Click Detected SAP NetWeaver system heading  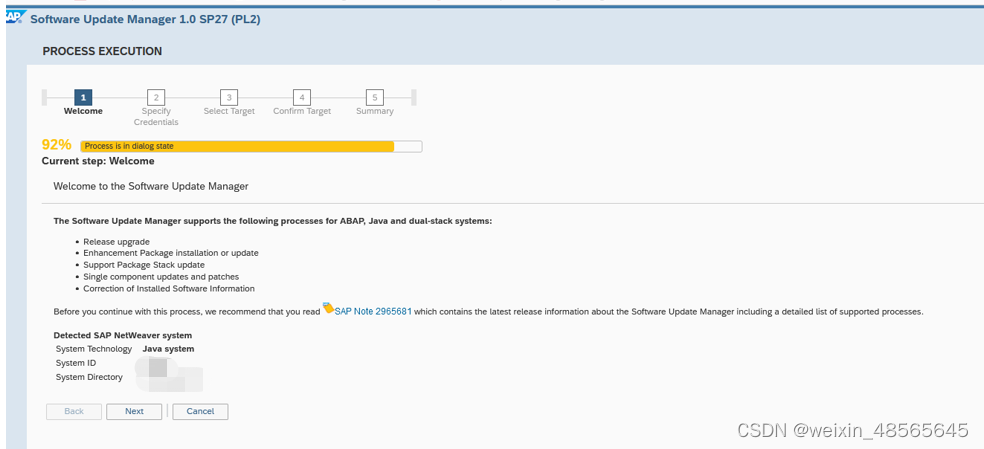[123, 335]
